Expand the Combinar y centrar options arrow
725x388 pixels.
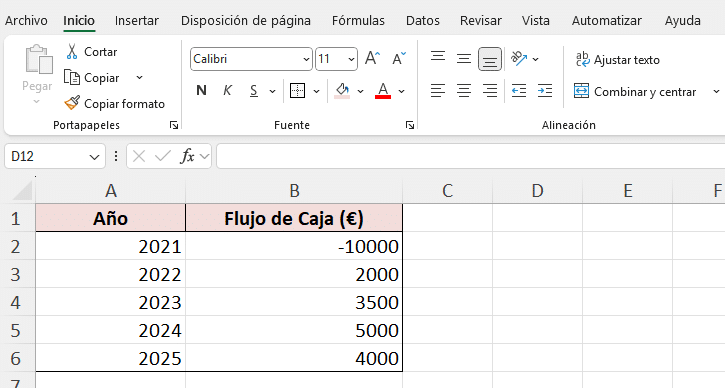click(716, 92)
